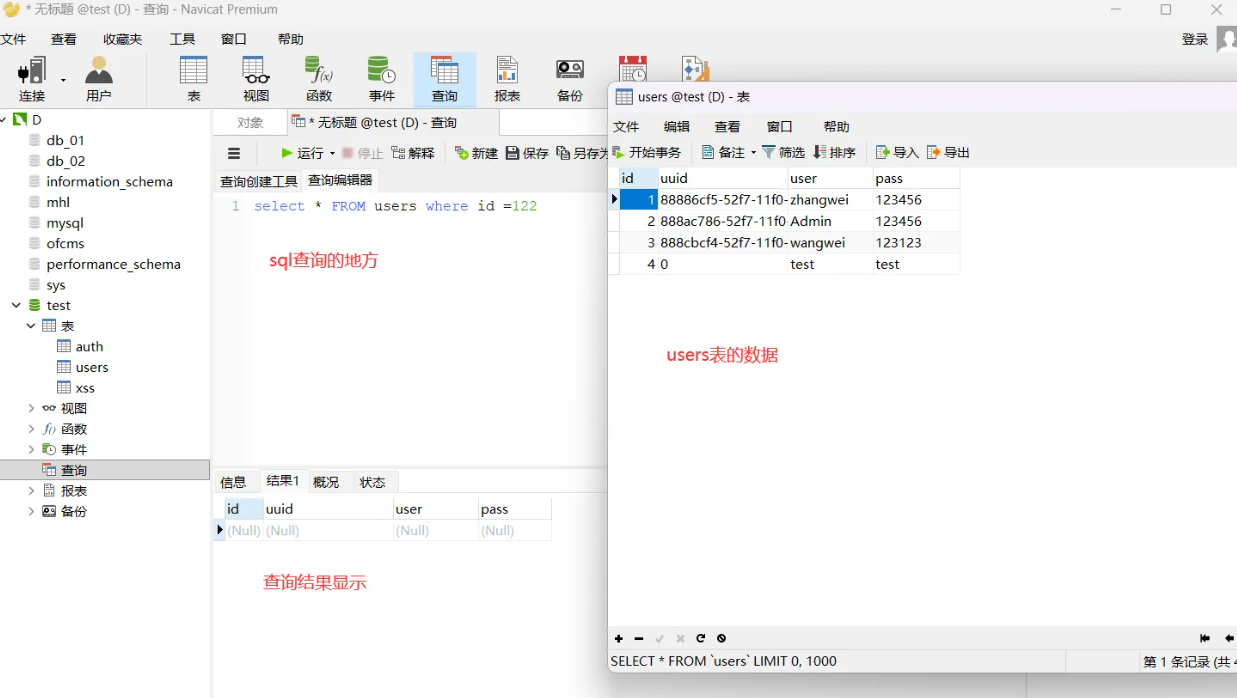Expand the 函数 node in the tree
The image size is (1237, 698).
point(31,429)
